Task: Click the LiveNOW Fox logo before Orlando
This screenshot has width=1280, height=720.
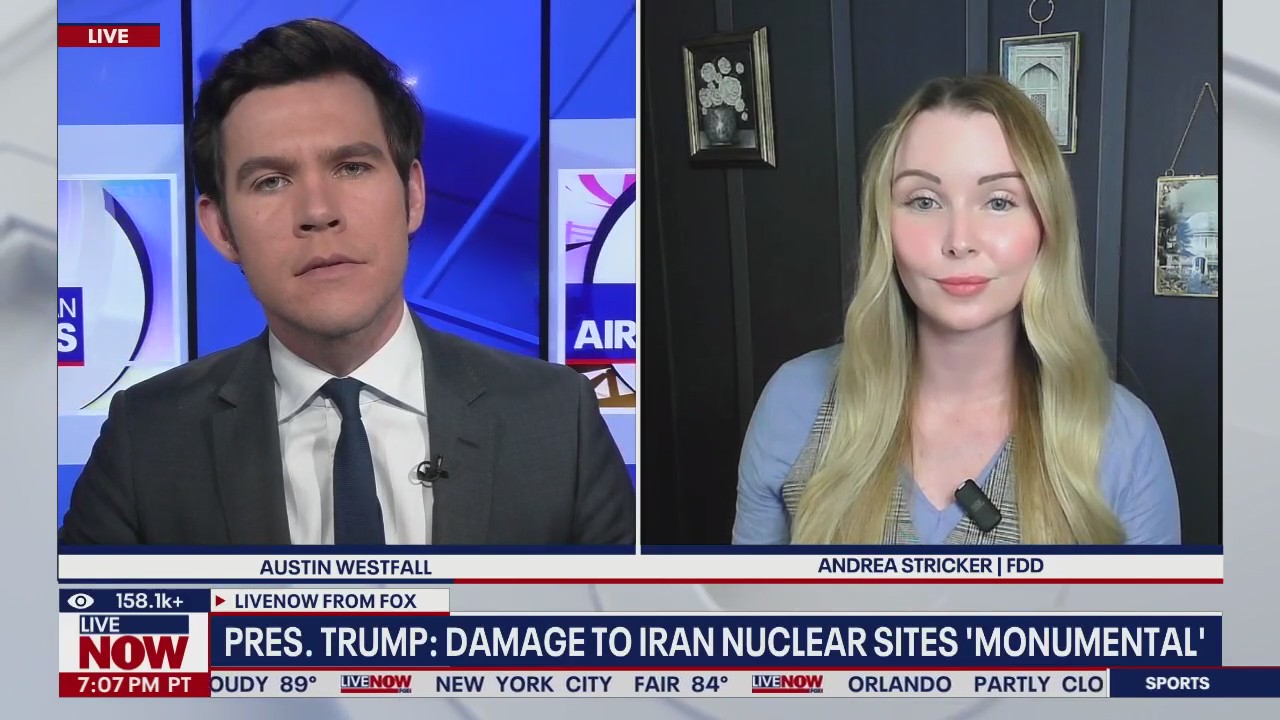Action: pos(787,684)
